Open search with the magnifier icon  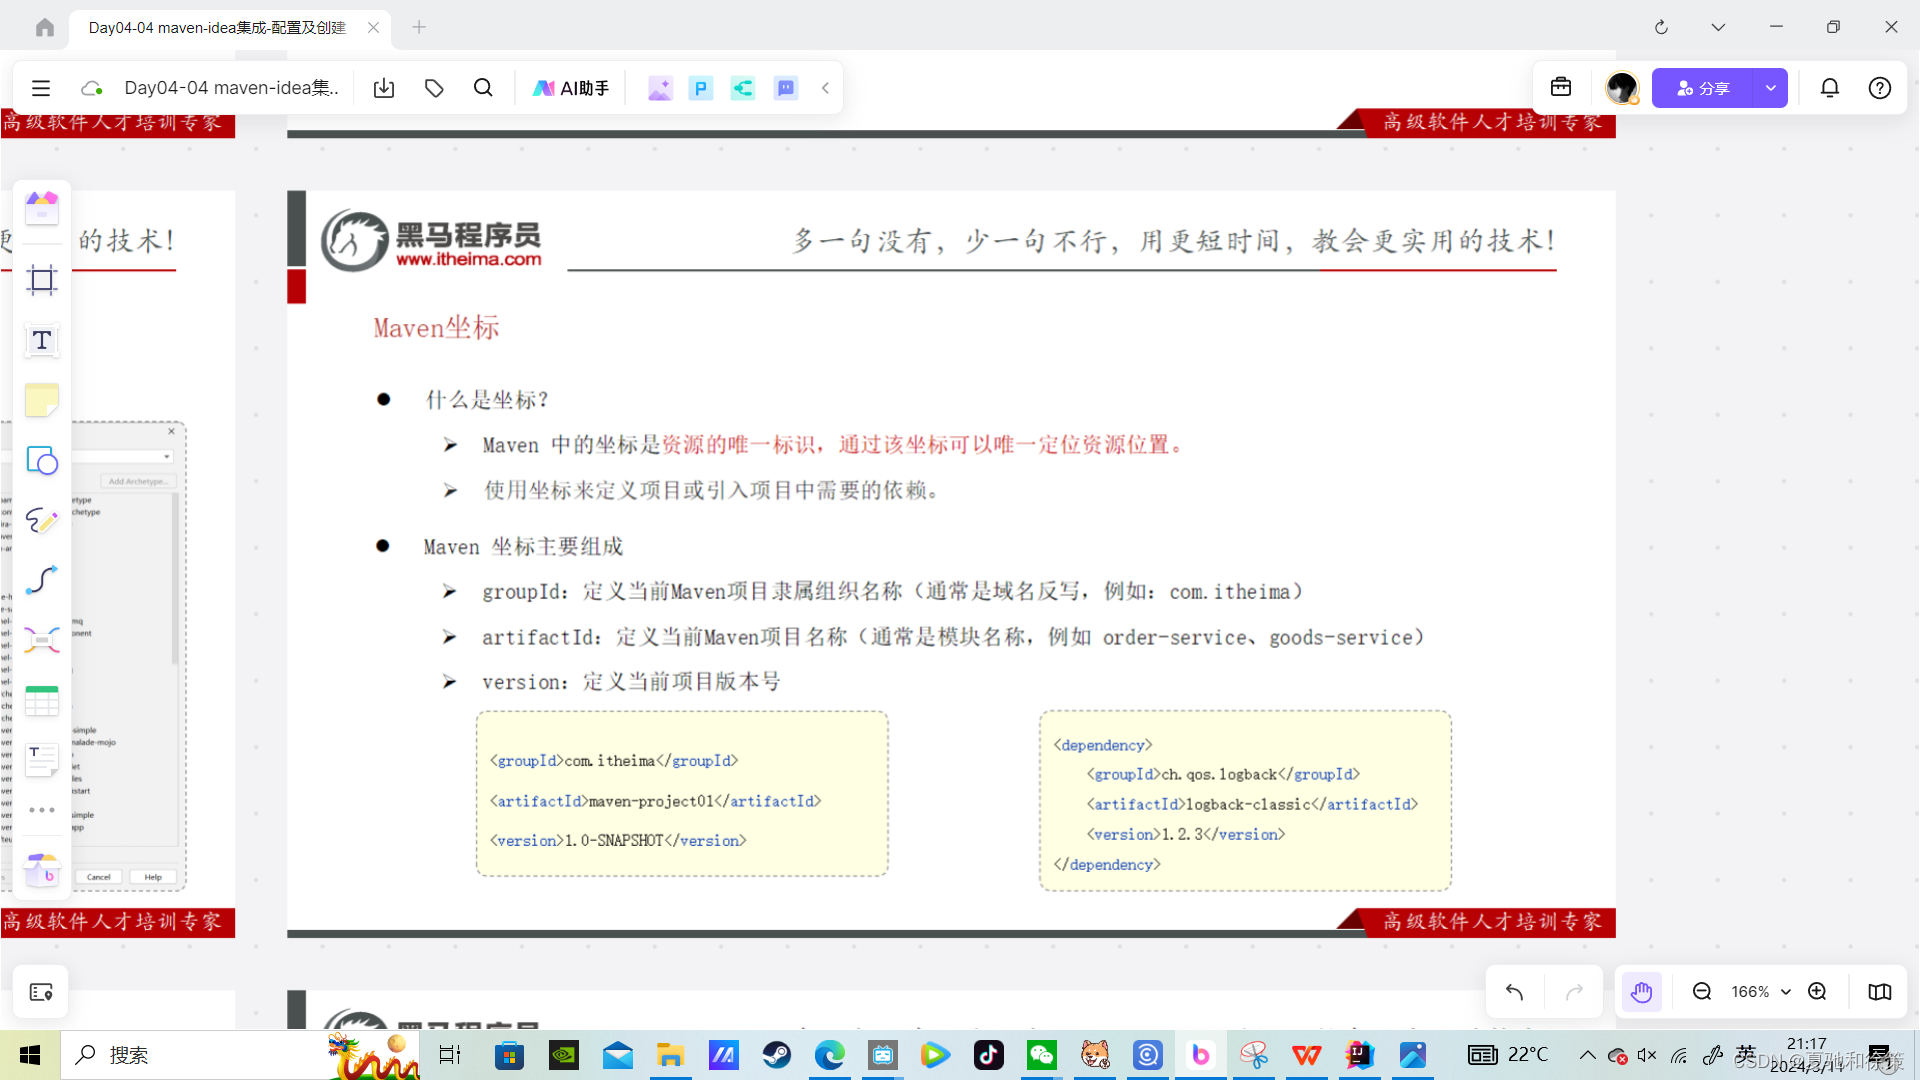(483, 88)
